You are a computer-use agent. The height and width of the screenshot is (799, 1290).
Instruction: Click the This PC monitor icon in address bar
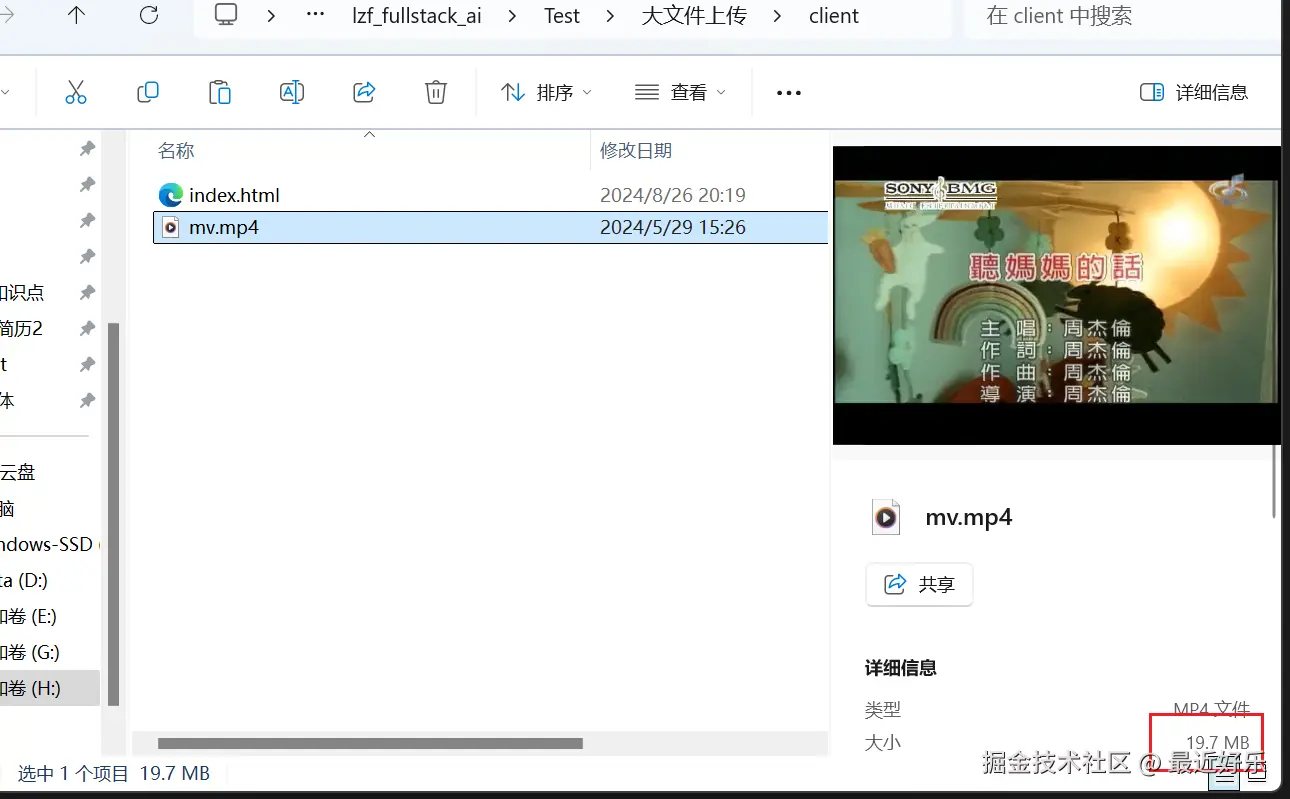coord(227,15)
